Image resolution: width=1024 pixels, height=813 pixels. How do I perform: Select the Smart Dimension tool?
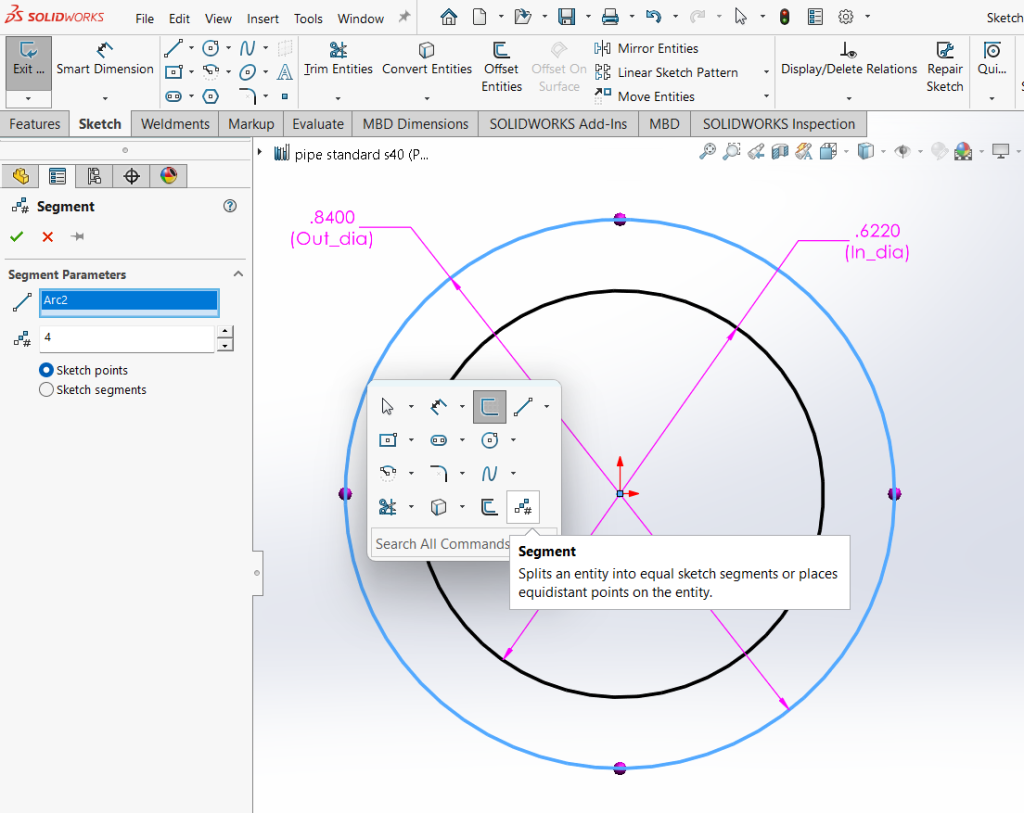point(104,60)
